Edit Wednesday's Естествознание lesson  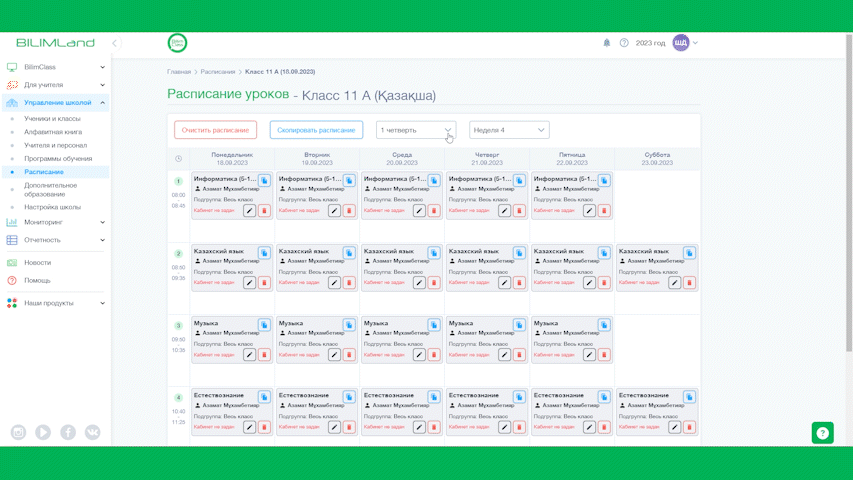pos(419,427)
